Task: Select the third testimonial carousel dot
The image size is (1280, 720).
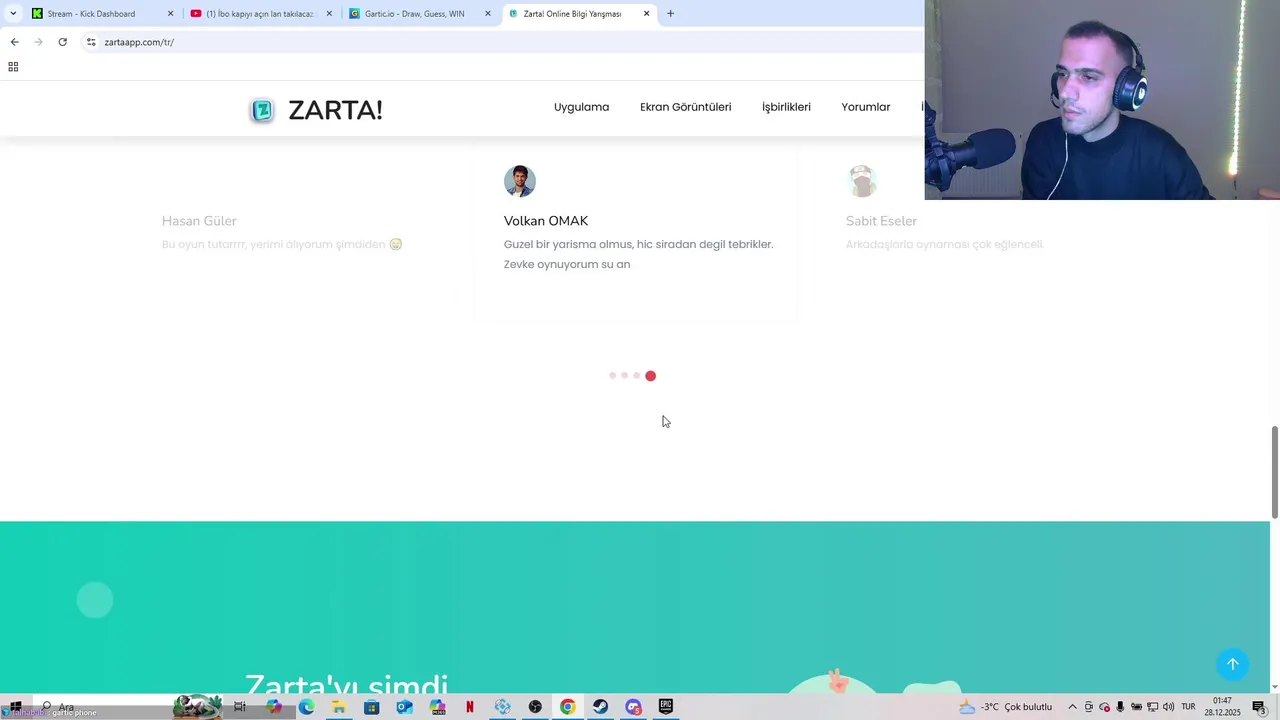Action: [636, 376]
